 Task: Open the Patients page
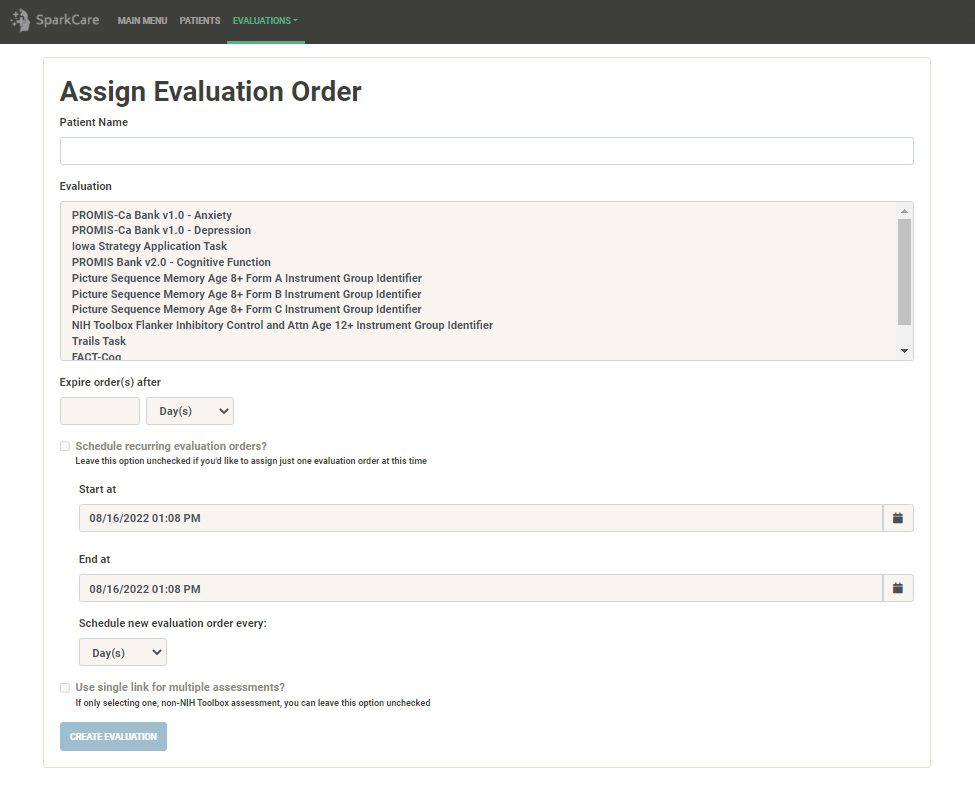click(200, 21)
